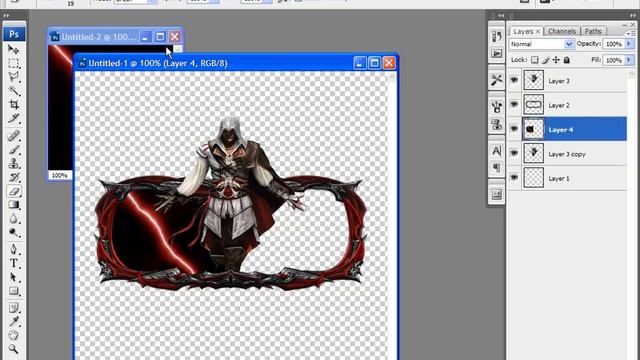
Task: Toggle visibility of Layer 3 copy
Action: coord(514,153)
